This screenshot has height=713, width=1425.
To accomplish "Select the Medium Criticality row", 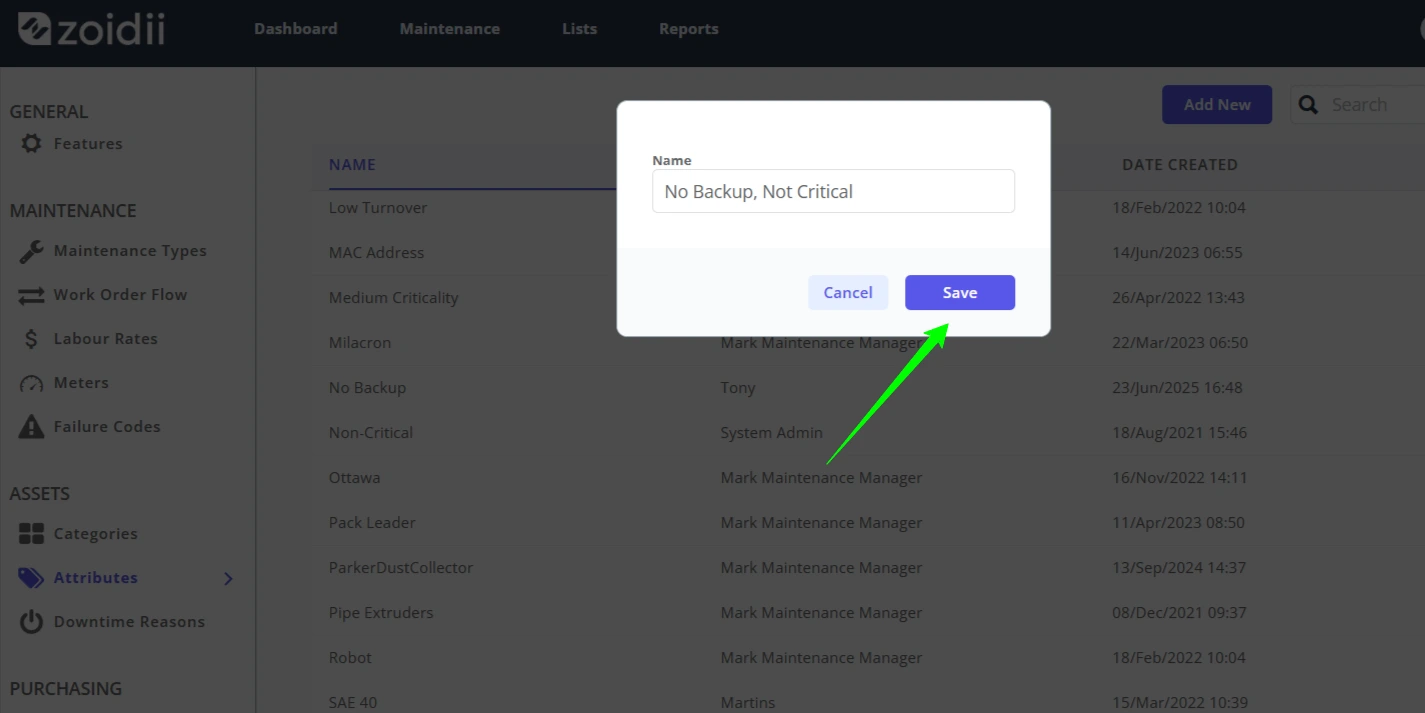I will click(x=868, y=298).
